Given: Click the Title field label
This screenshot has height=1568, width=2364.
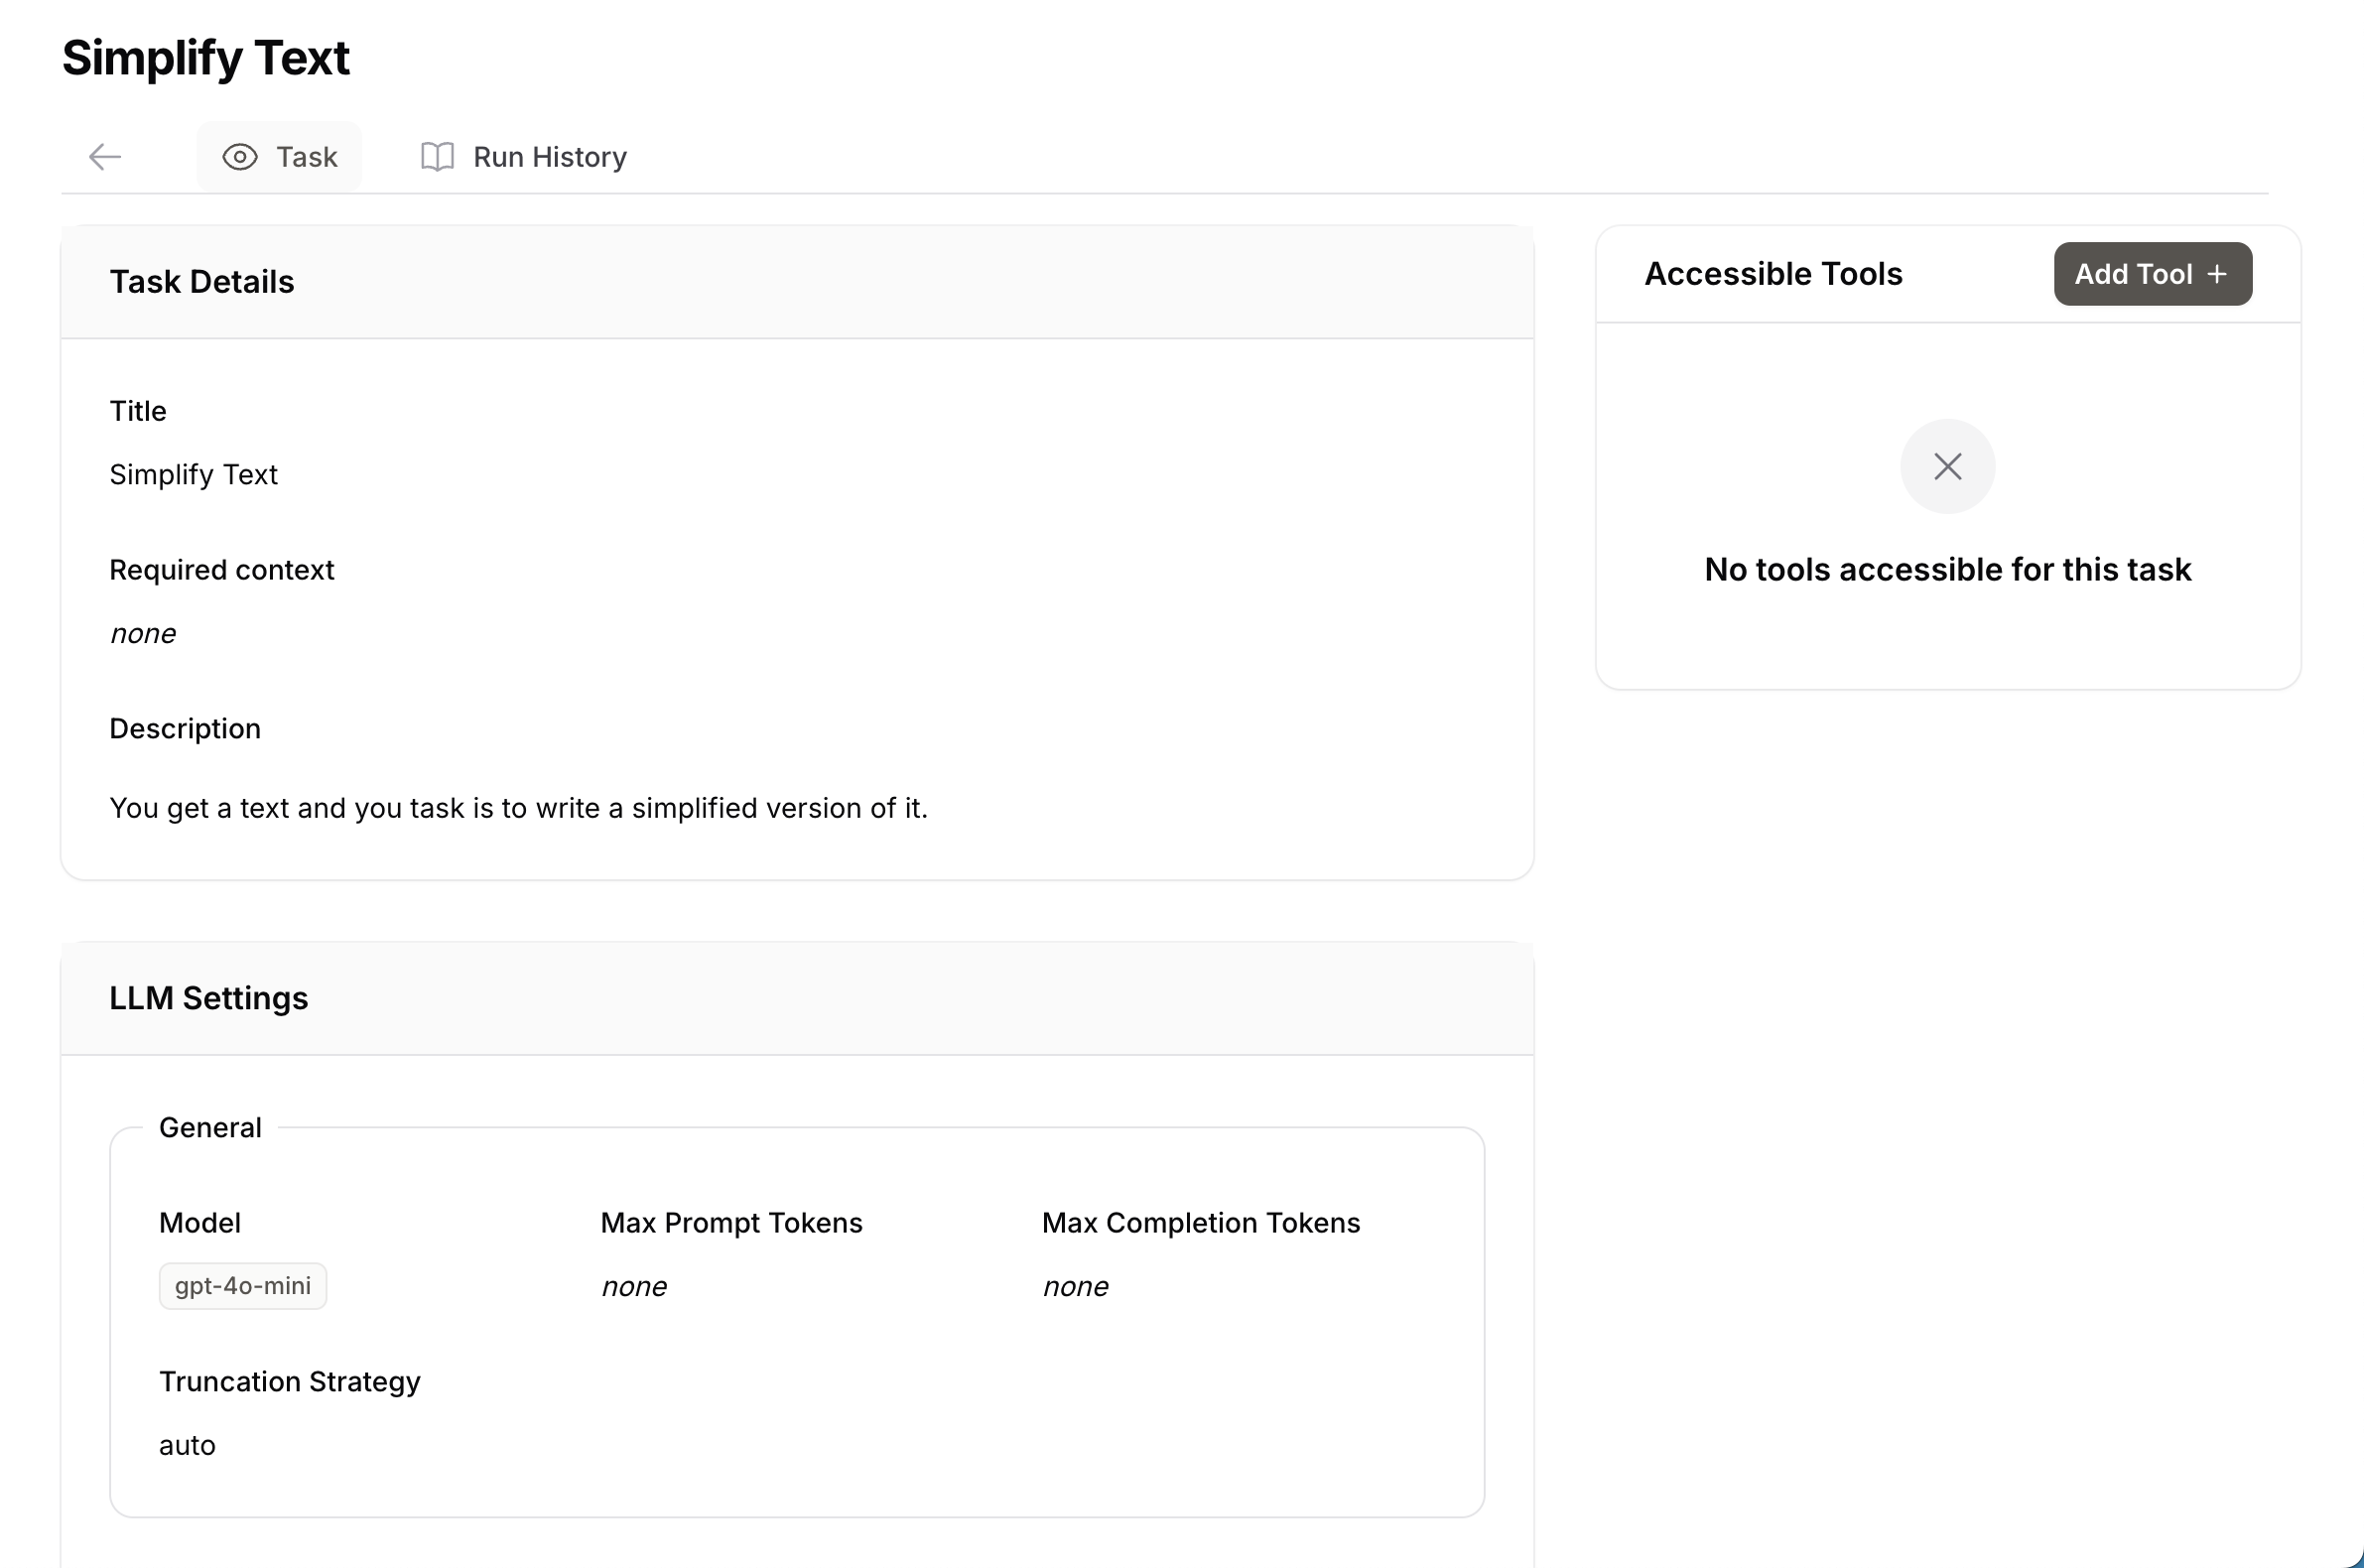Looking at the screenshot, I should pos(138,411).
